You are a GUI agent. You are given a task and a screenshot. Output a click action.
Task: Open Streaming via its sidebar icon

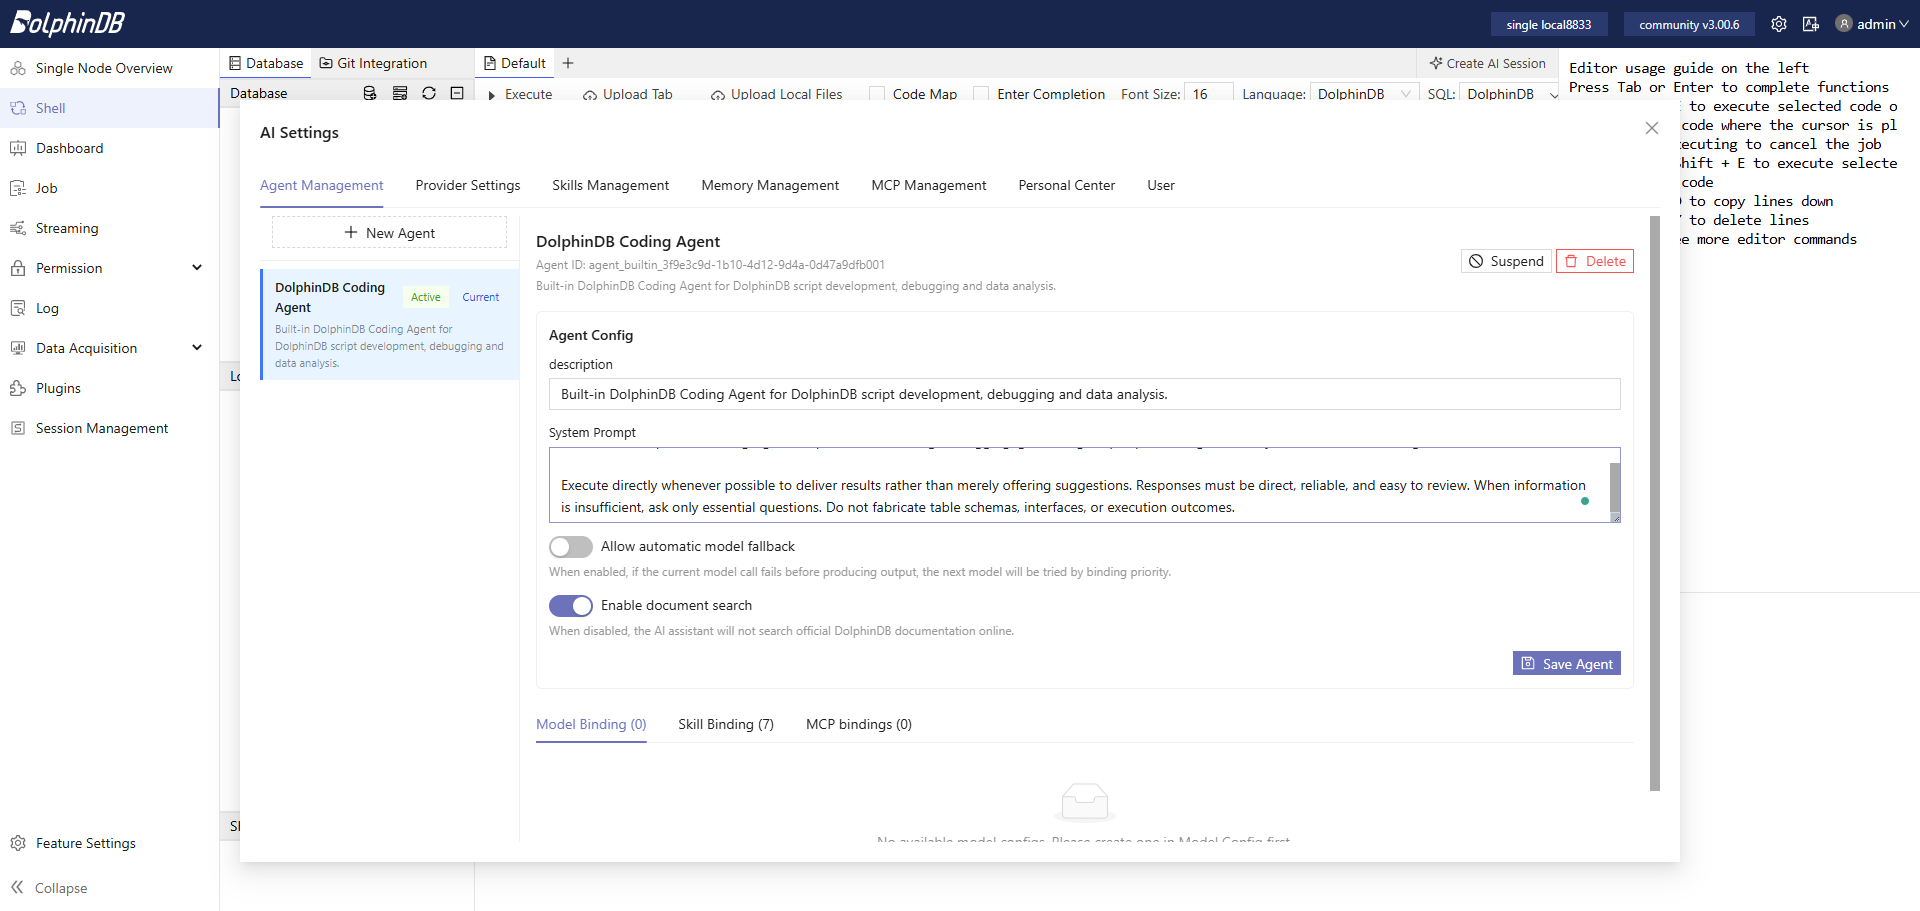pyautogui.click(x=18, y=228)
